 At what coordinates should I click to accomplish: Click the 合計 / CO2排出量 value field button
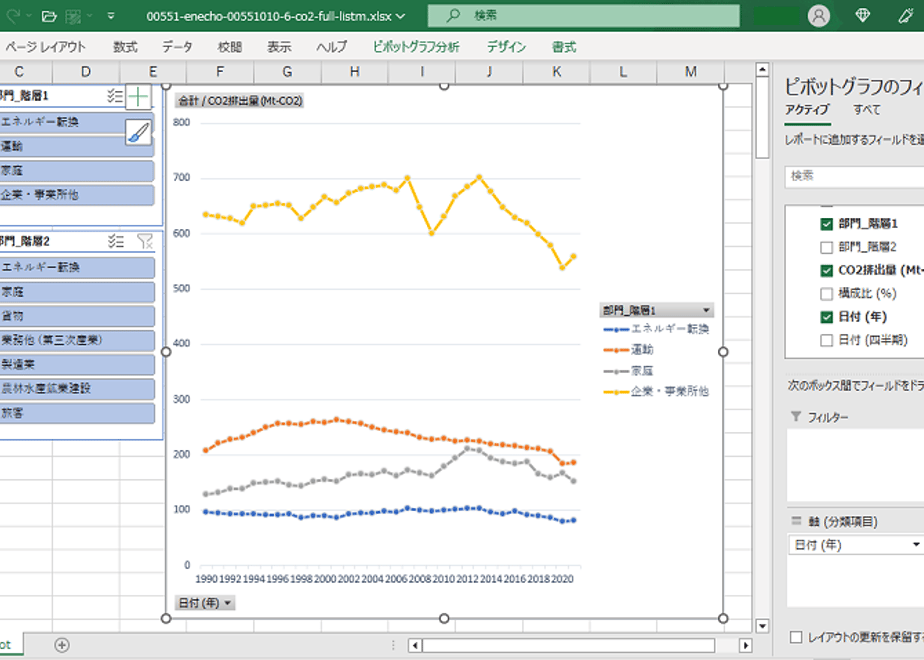point(240,101)
